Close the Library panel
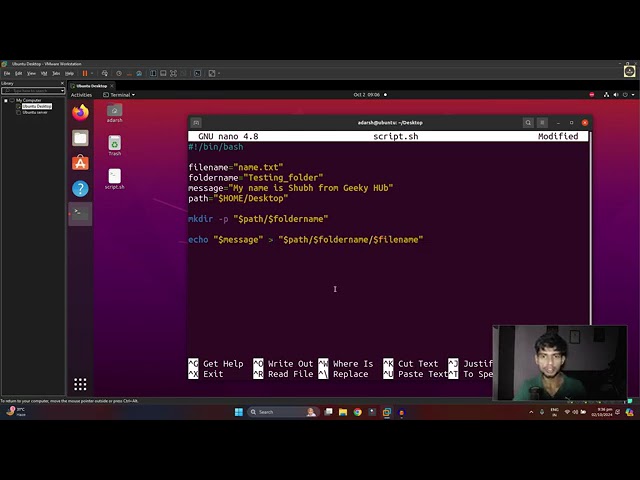 click(x=62, y=83)
